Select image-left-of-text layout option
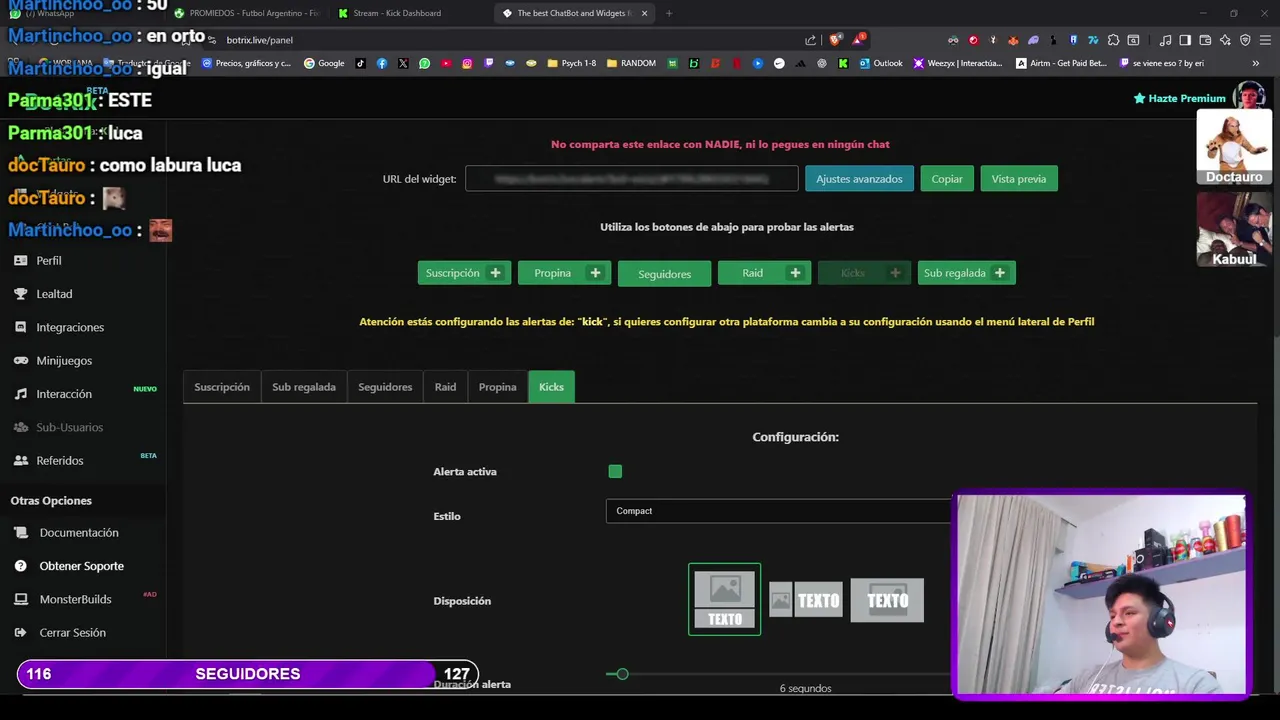The height and width of the screenshot is (720, 1280). [806, 600]
